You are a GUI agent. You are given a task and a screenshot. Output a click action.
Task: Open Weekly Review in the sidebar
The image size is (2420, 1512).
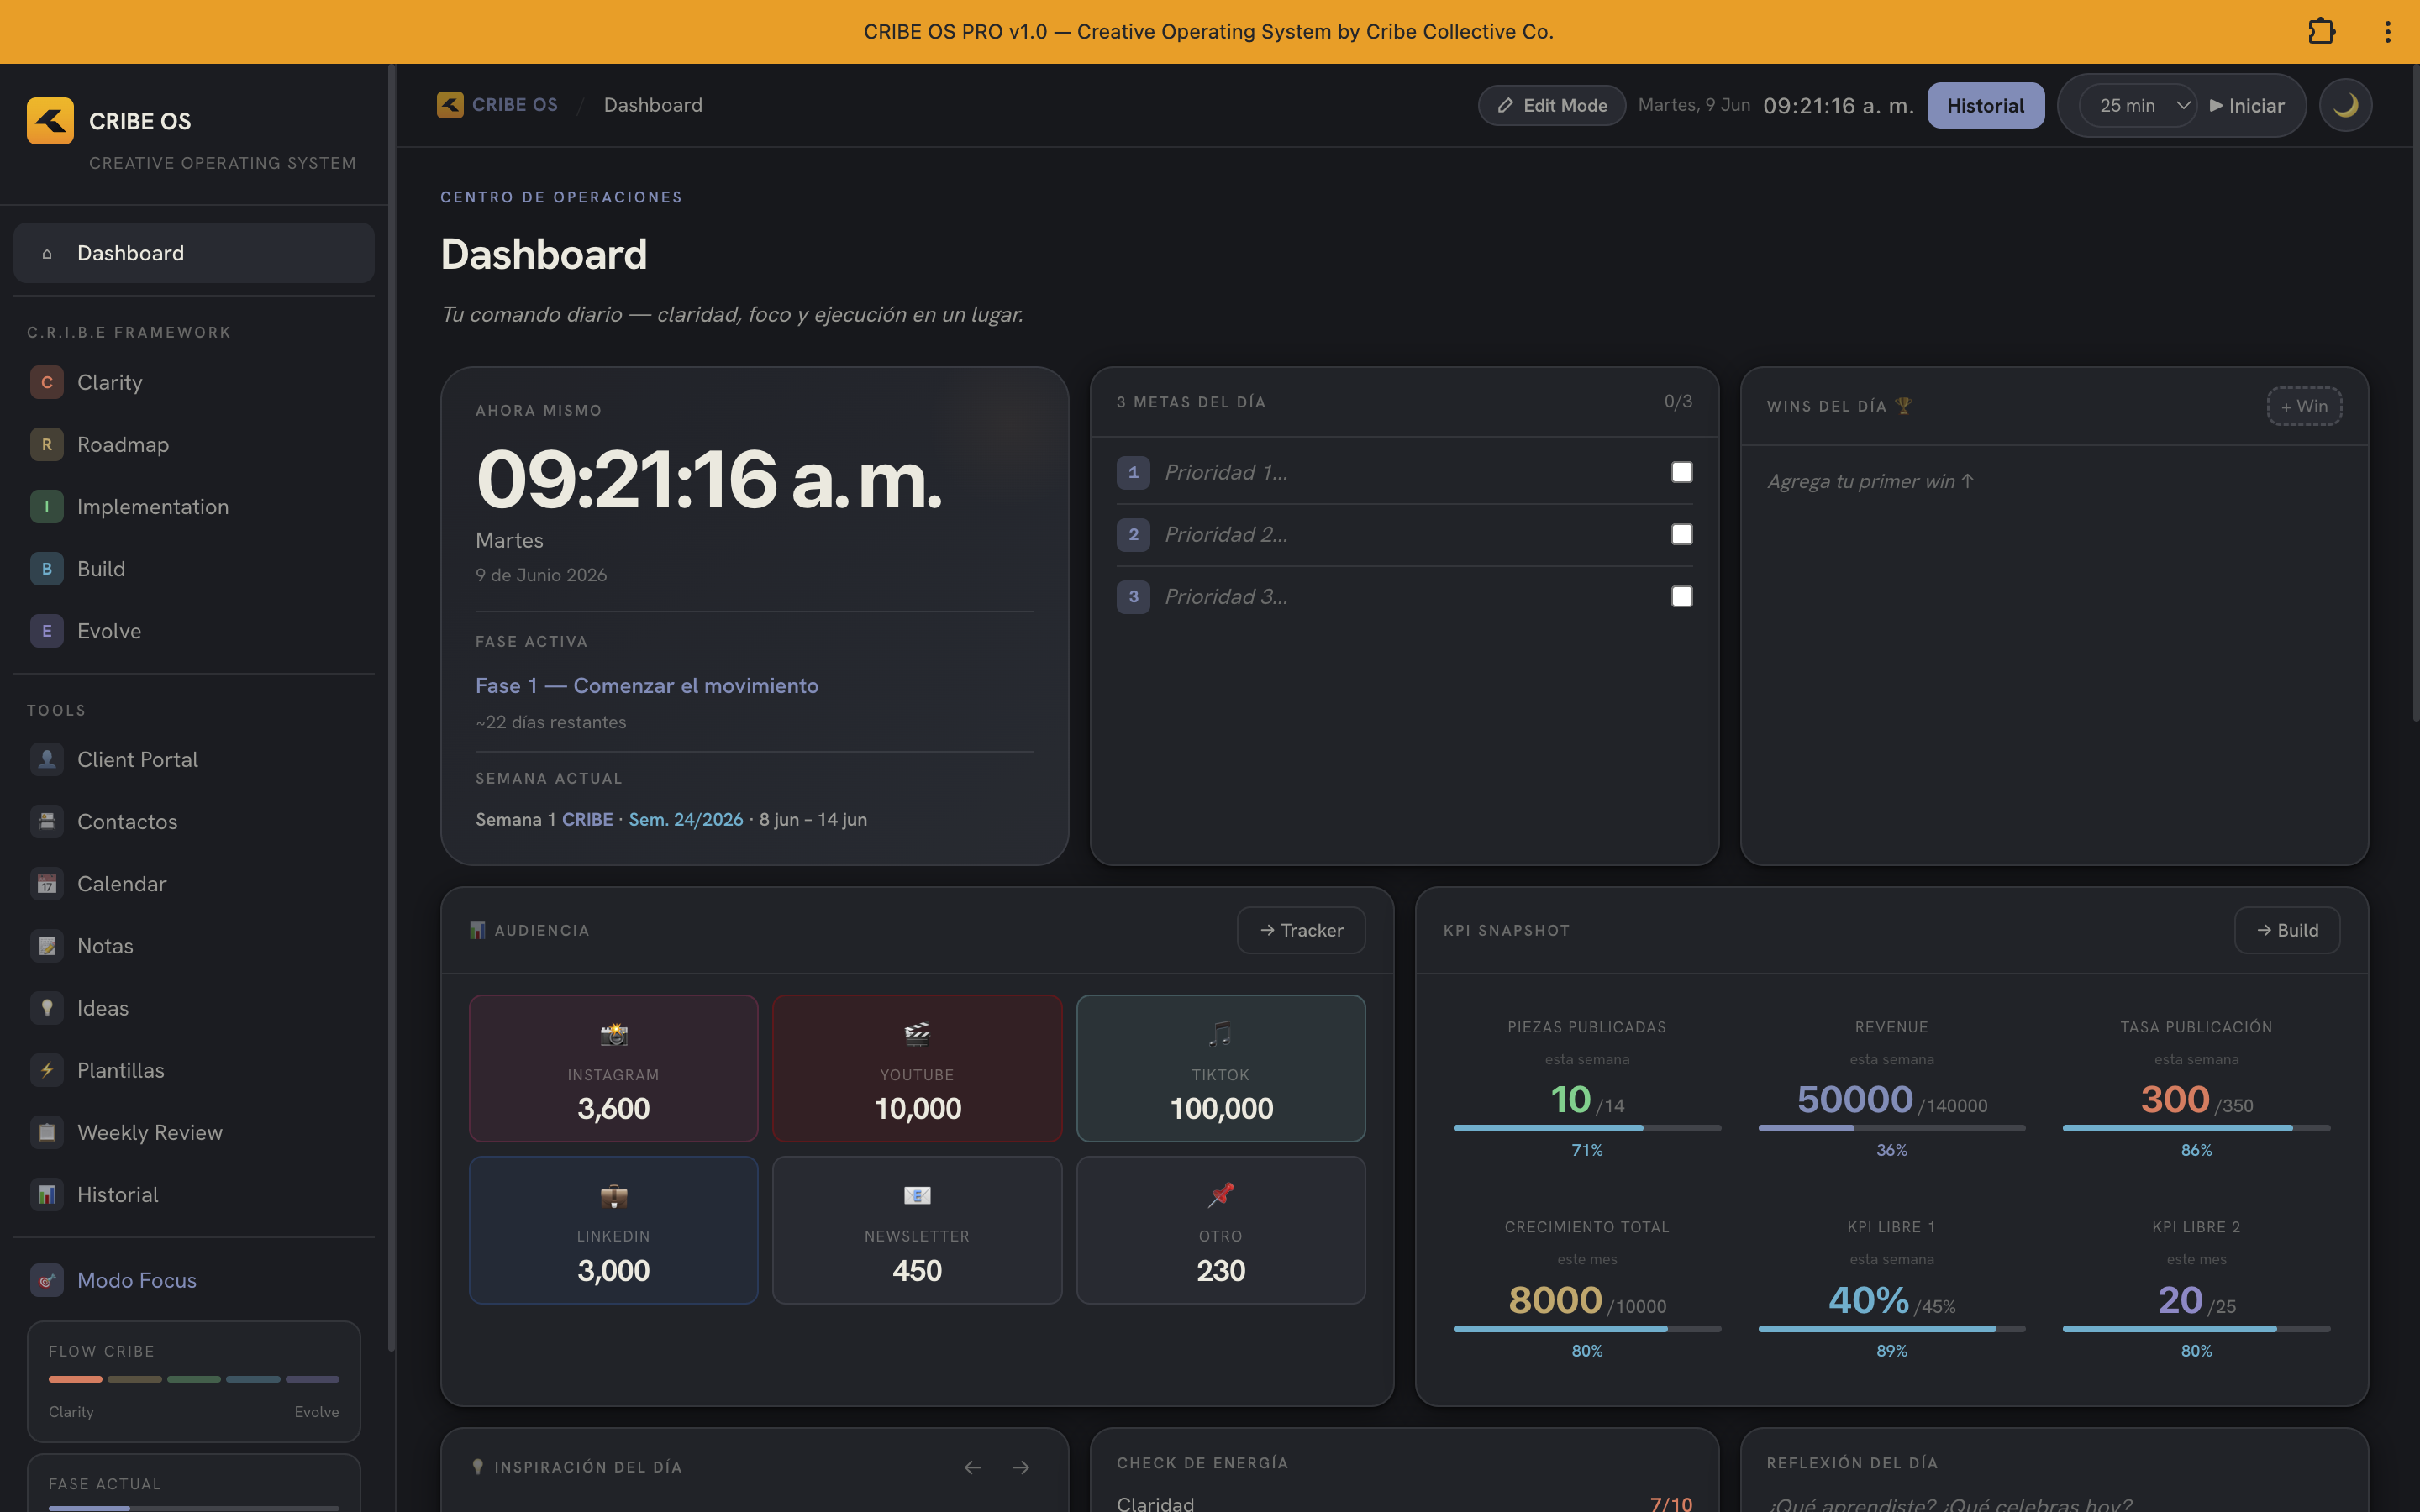194,1132
